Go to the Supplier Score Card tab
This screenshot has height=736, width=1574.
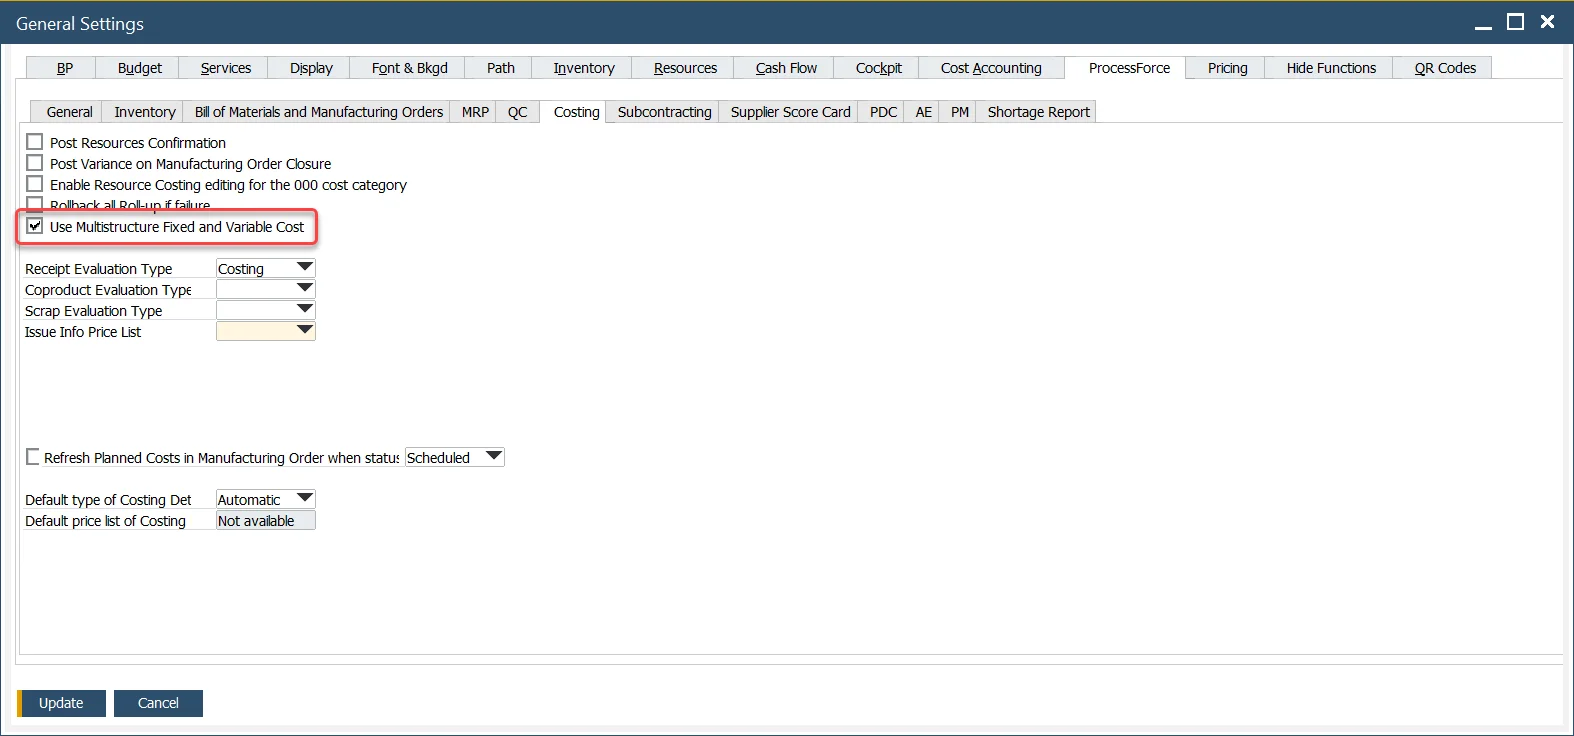point(790,112)
